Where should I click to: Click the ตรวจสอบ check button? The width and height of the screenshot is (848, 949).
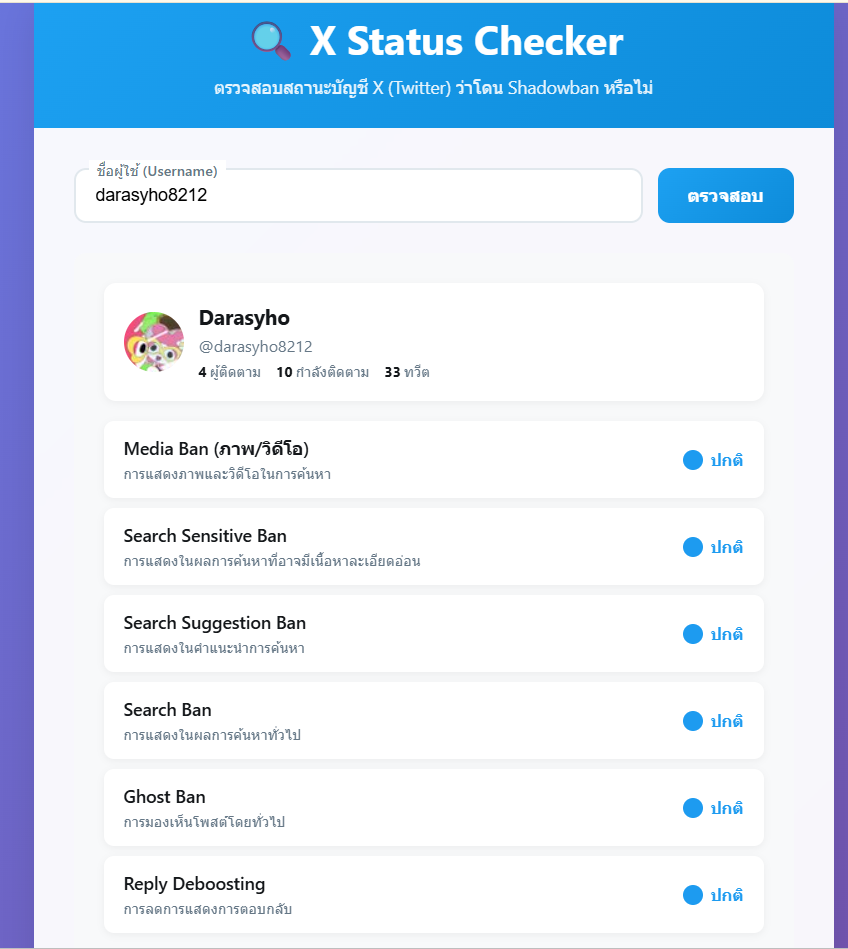click(x=726, y=195)
